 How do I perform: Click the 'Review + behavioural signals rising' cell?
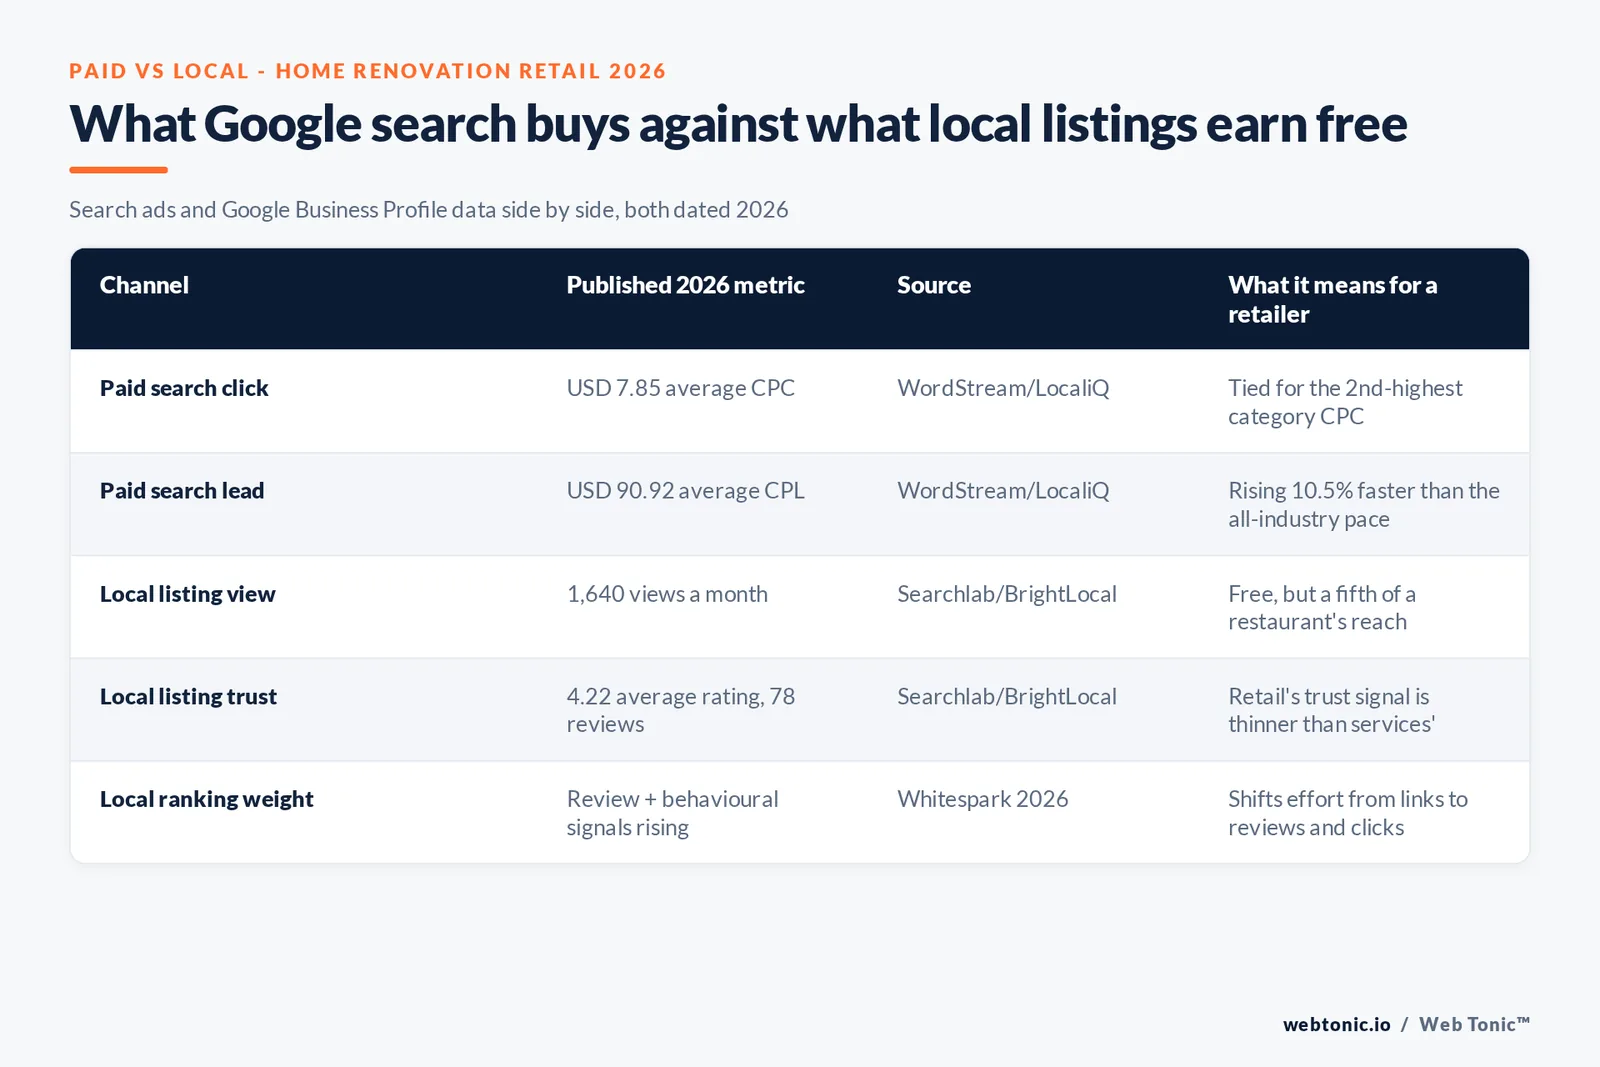point(672,813)
